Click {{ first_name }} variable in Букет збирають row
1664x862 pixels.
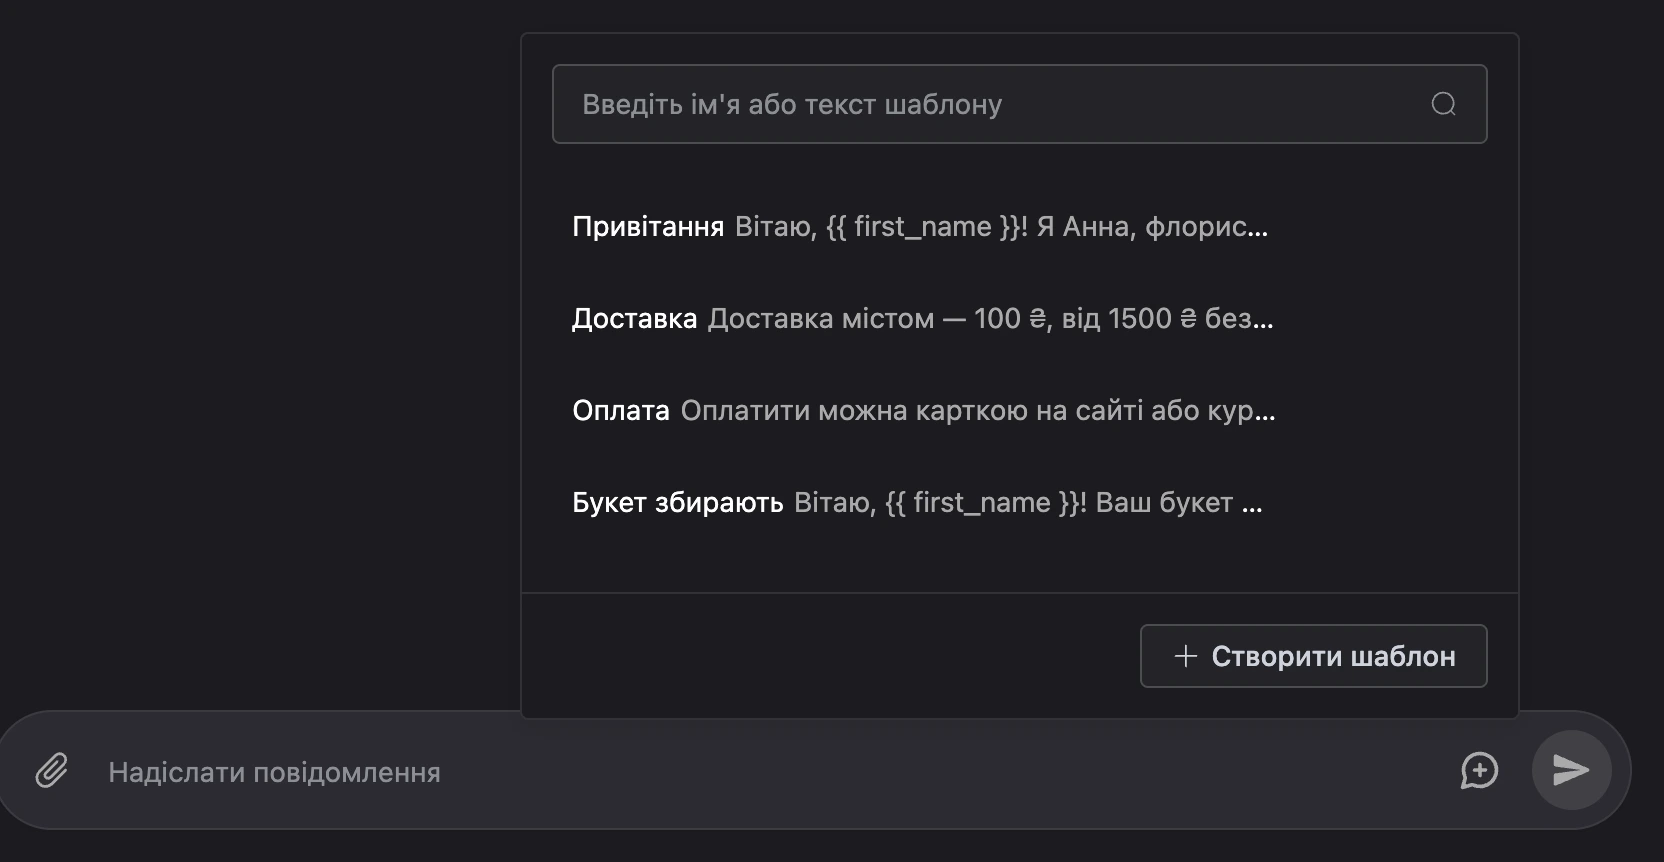tap(982, 503)
